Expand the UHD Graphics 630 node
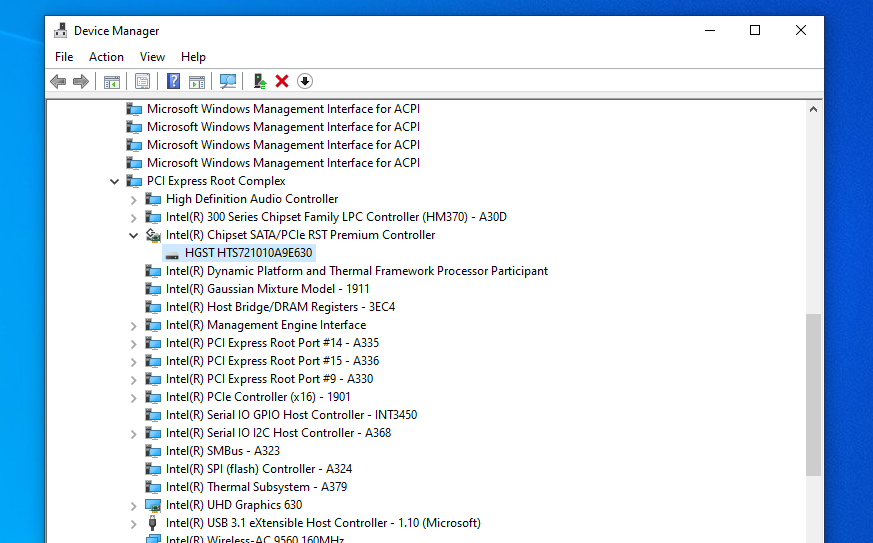Image resolution: width=873 pixels, height=543 pixels. (134, 506)
